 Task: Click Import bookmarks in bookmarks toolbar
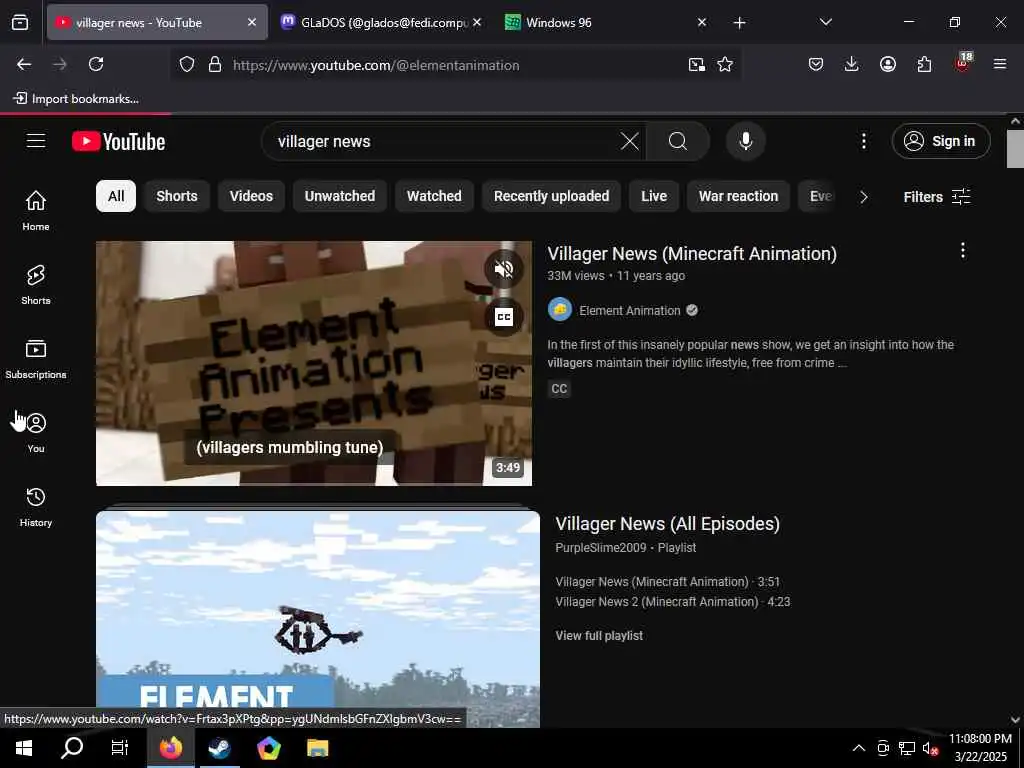76,99
